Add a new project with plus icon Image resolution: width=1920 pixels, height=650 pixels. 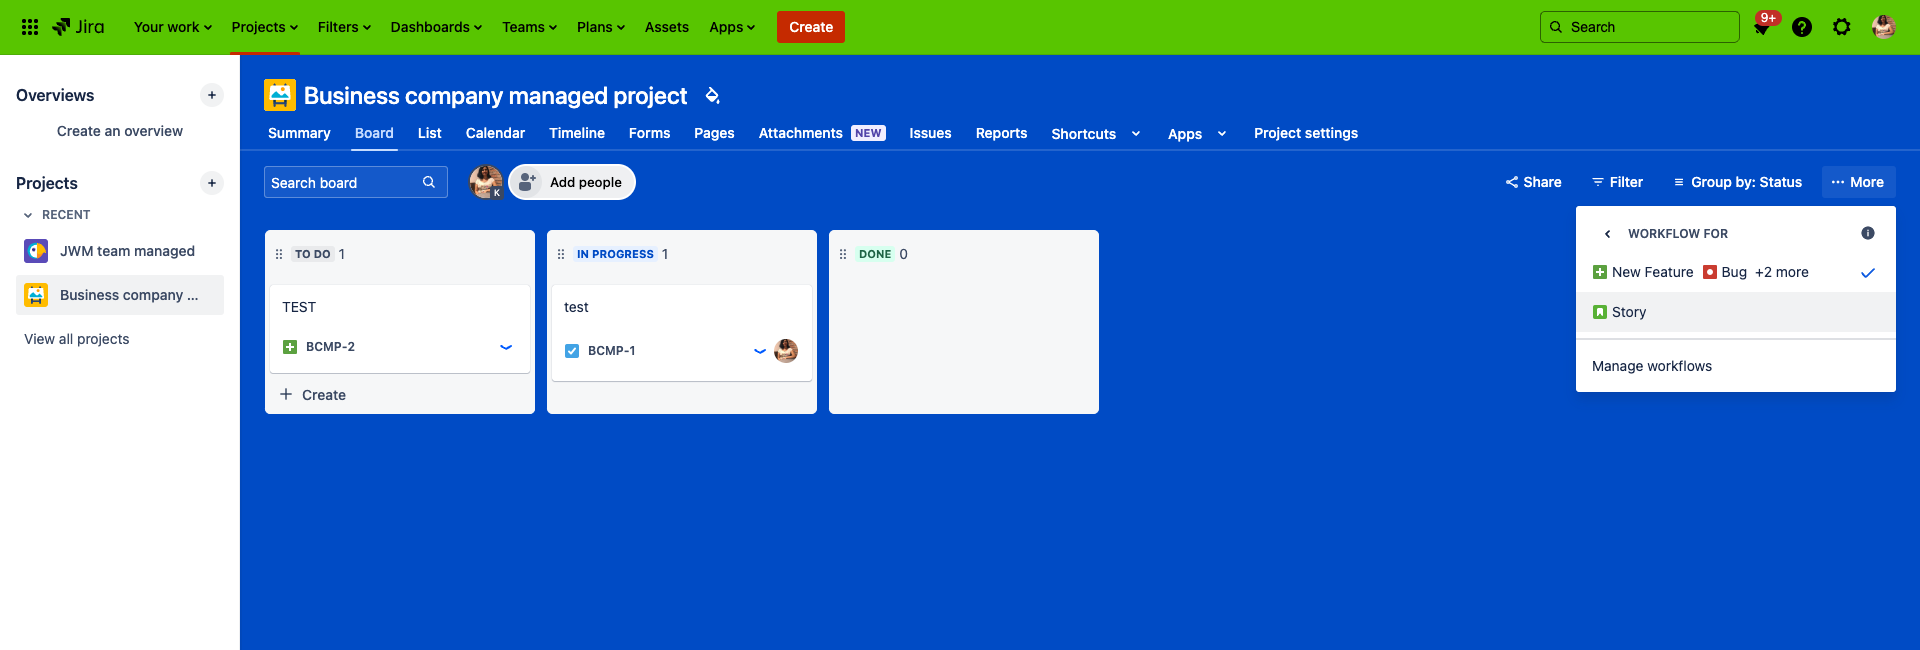tap(212, 183)
